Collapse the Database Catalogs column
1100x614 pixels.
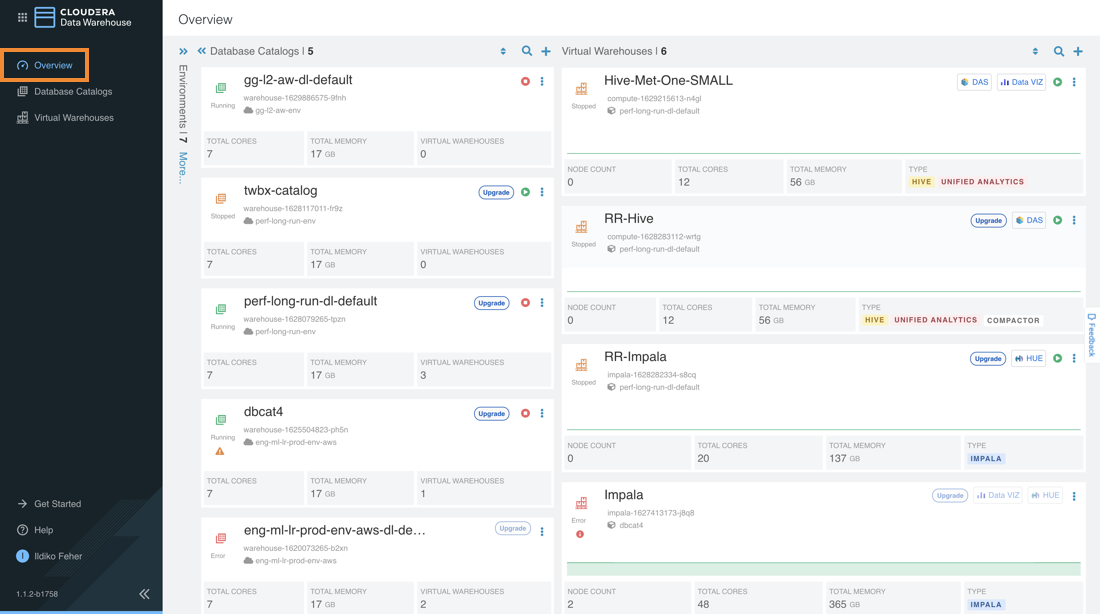(x=202, y=51)
